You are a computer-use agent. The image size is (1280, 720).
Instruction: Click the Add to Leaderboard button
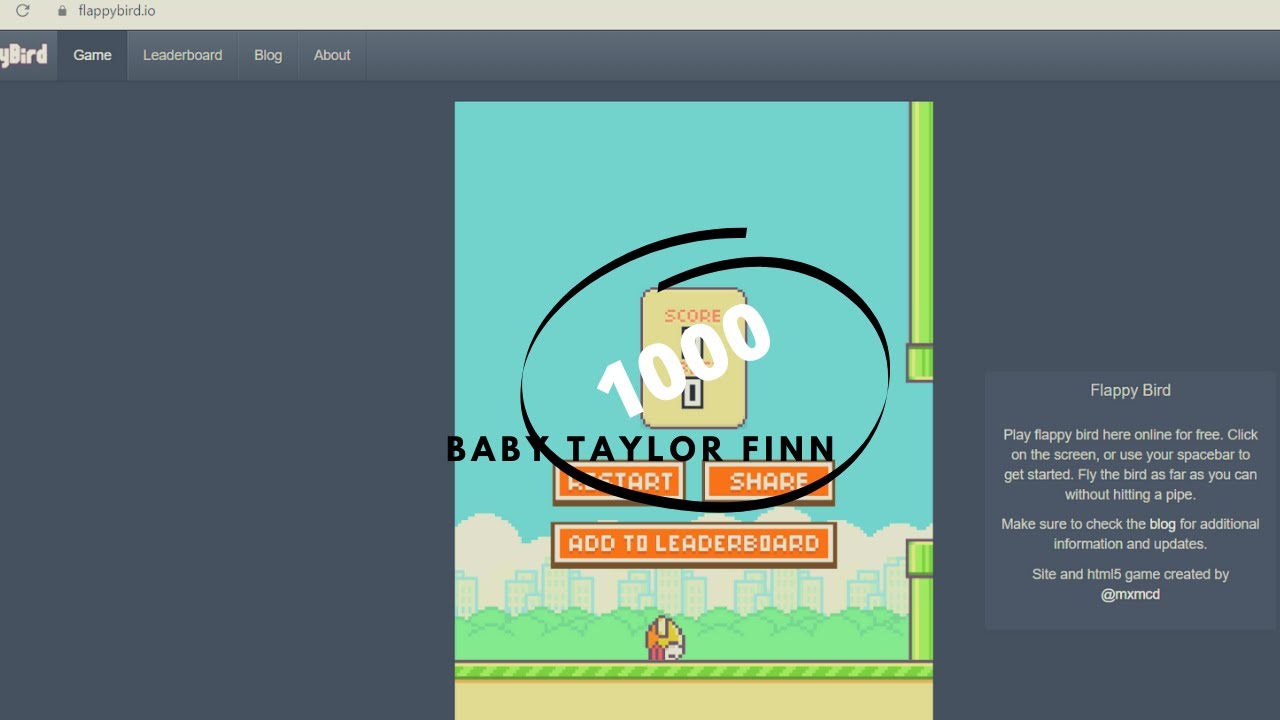point(694,544)
